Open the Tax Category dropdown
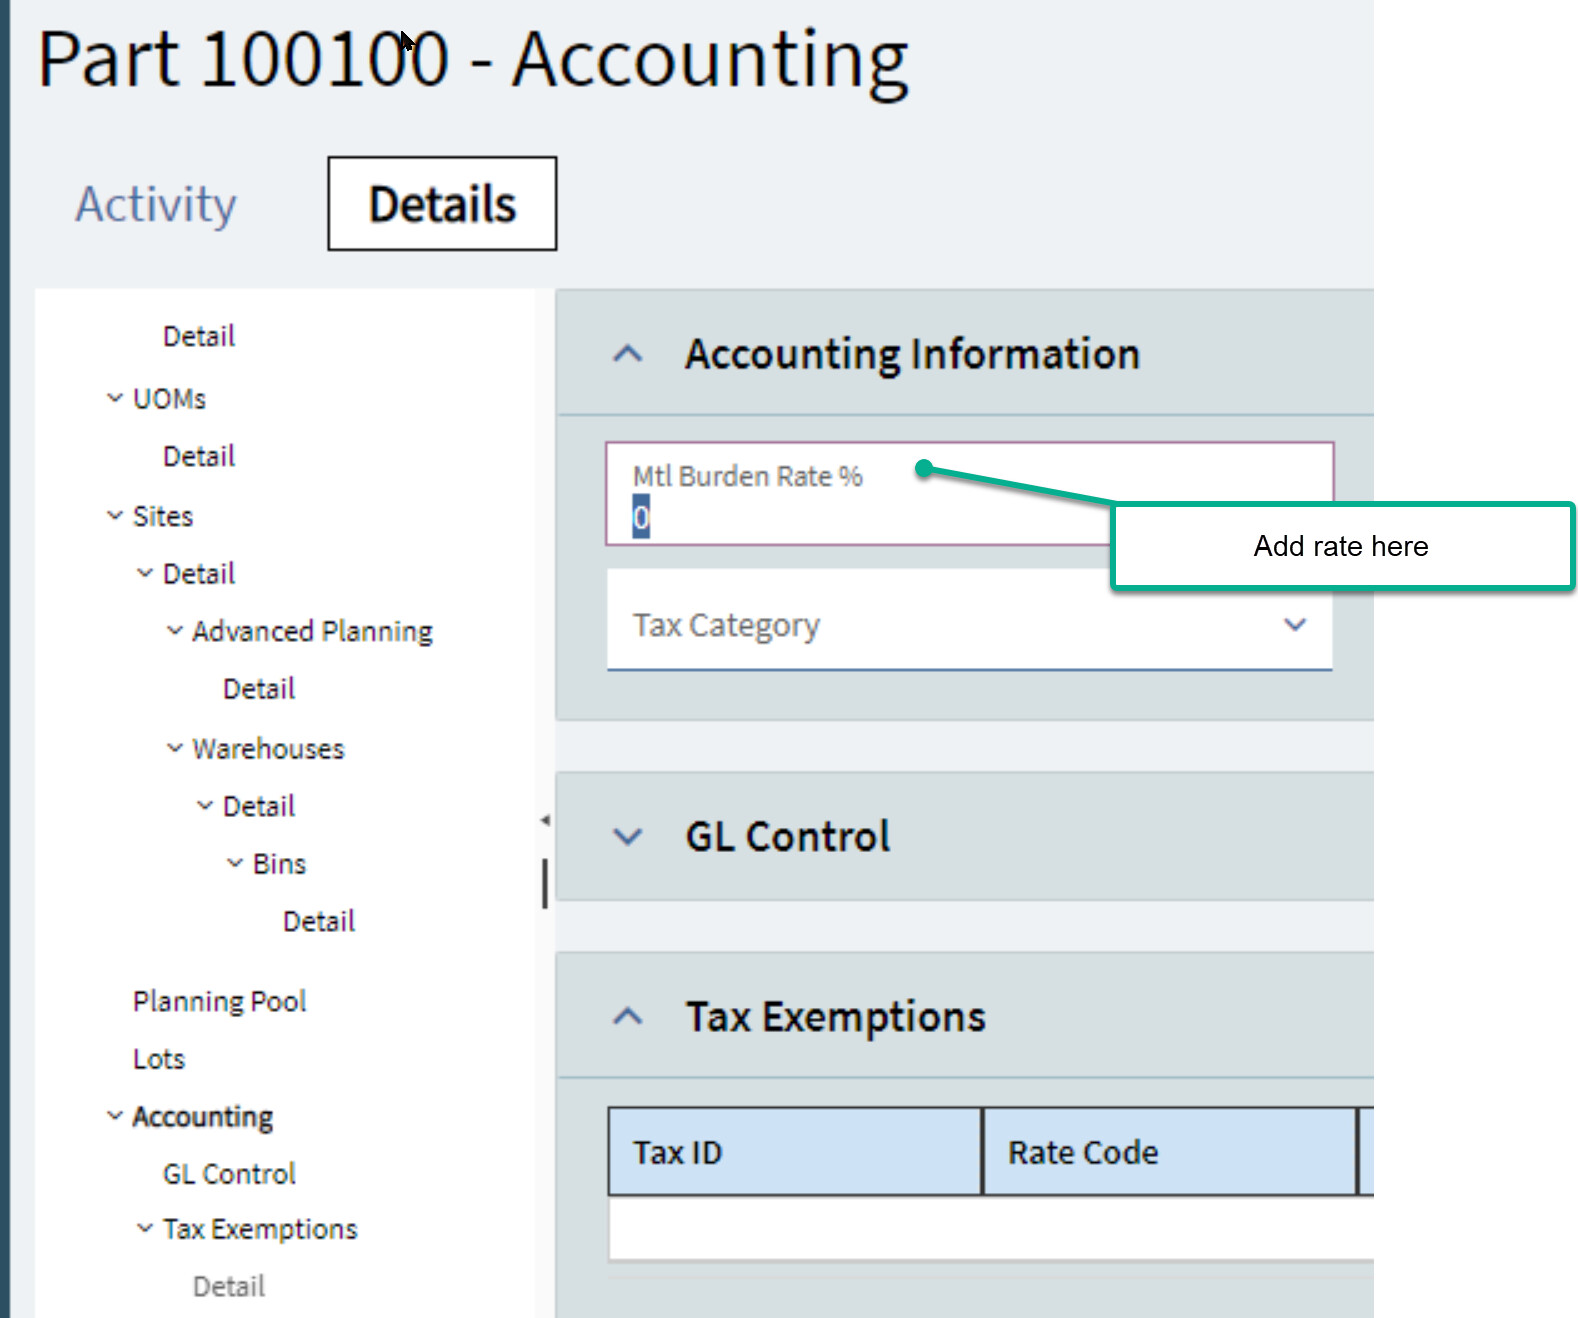The width and height of the screenshot is (1578, 1318). click(1294, 625)
